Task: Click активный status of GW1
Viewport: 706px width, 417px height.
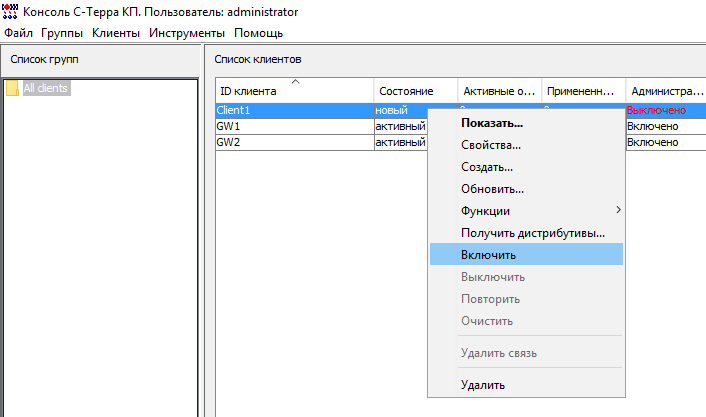Action: tap(400, 127)
